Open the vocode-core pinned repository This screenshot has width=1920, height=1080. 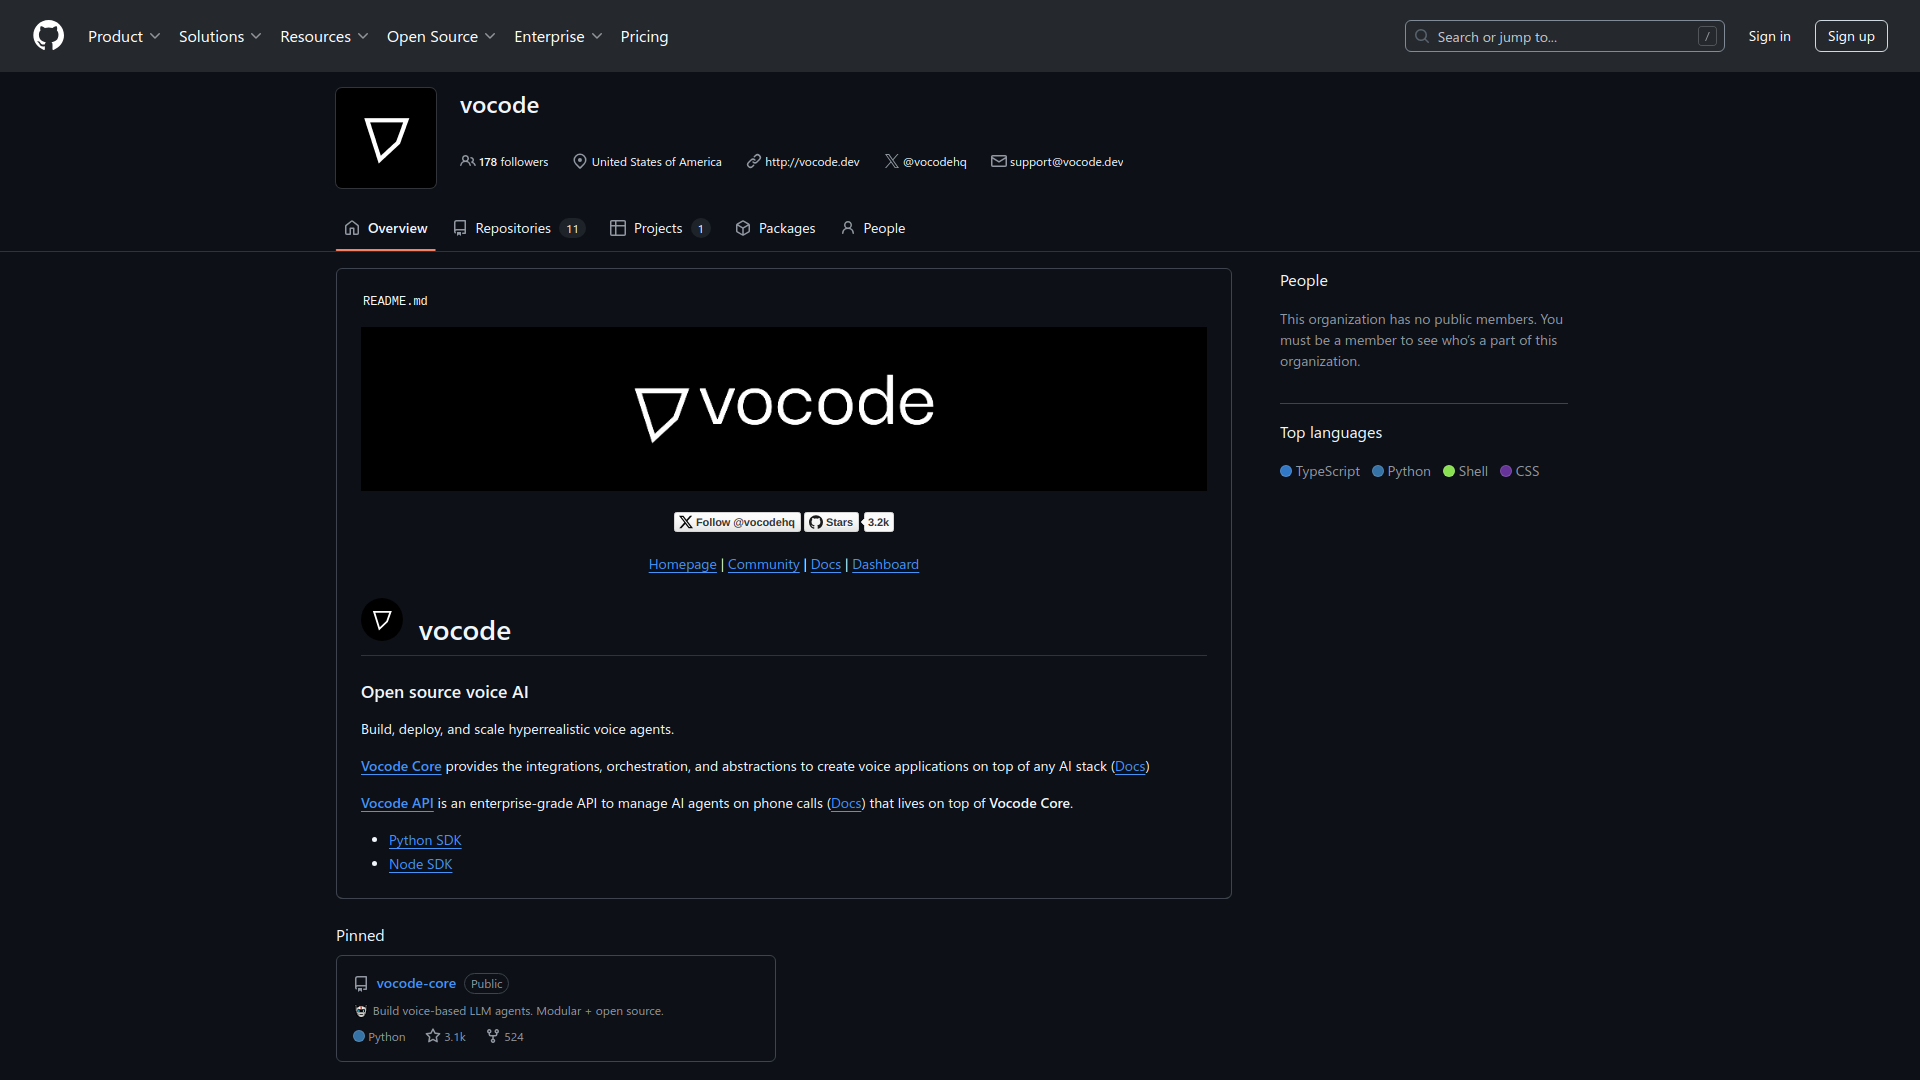point(416,984)
